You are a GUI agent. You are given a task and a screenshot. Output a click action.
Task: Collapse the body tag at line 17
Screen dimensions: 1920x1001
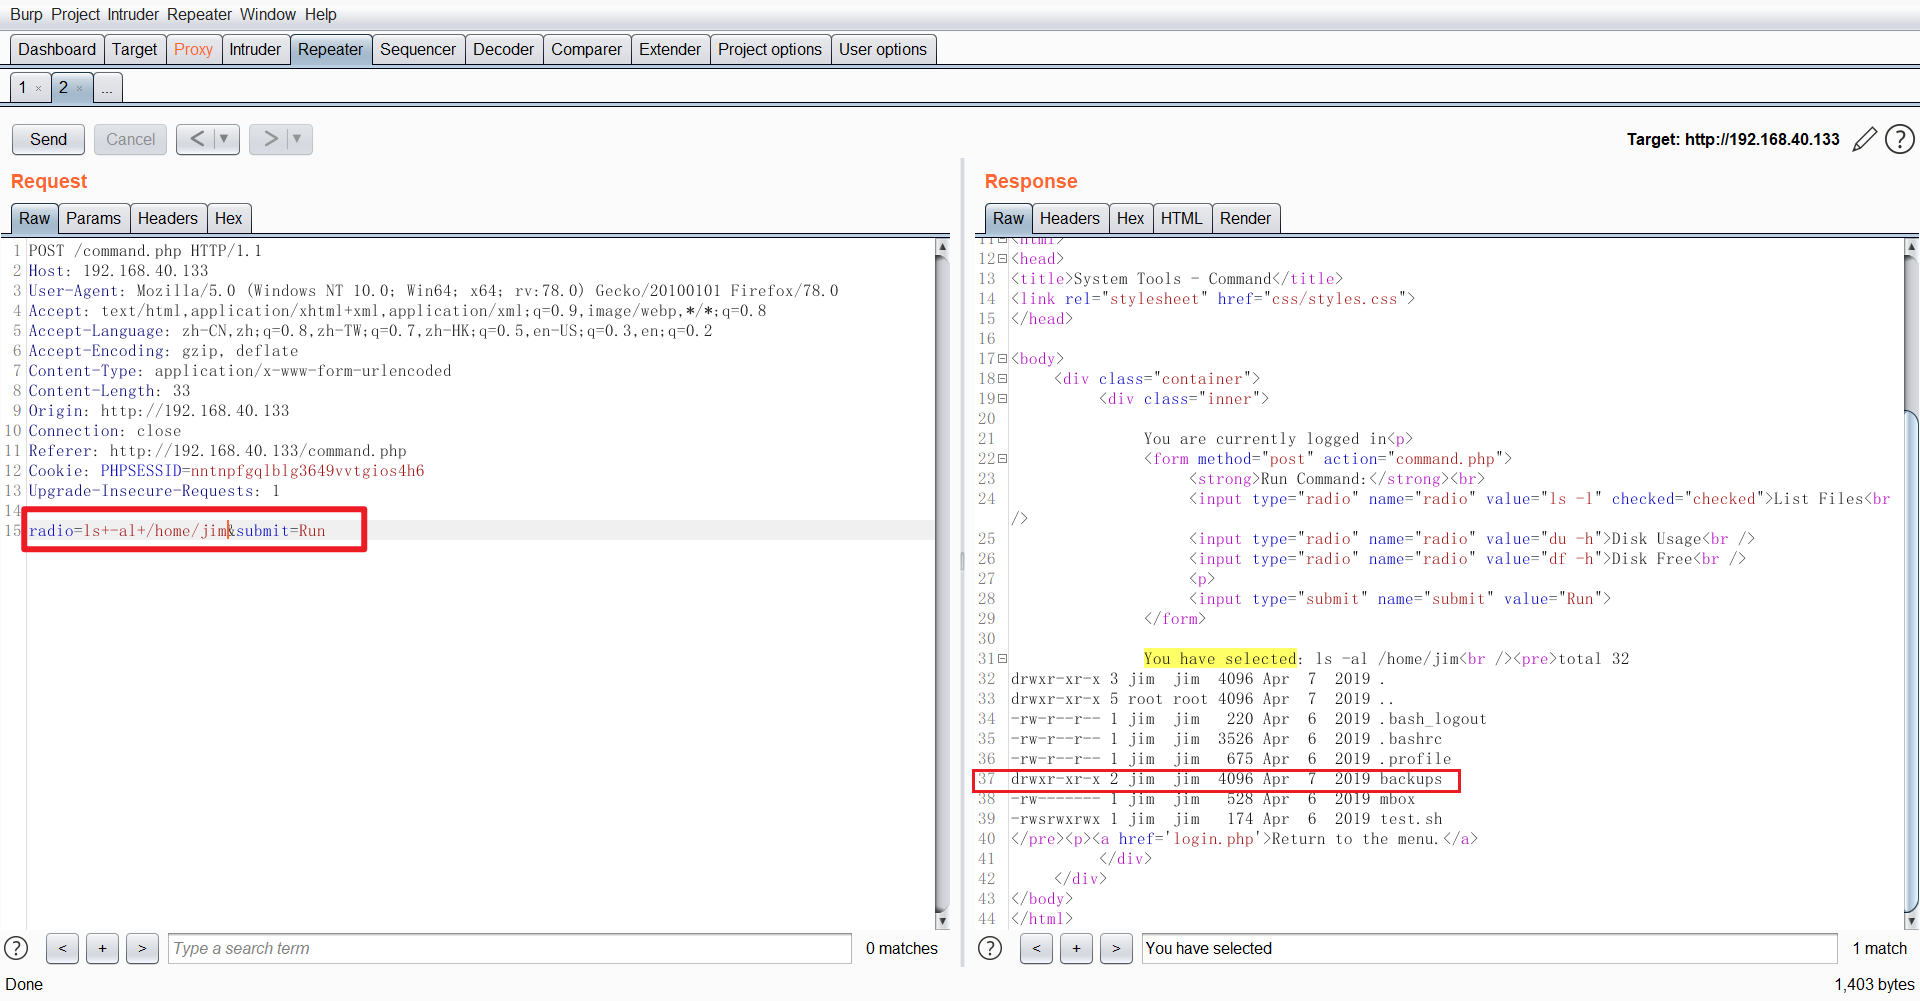1003,359
